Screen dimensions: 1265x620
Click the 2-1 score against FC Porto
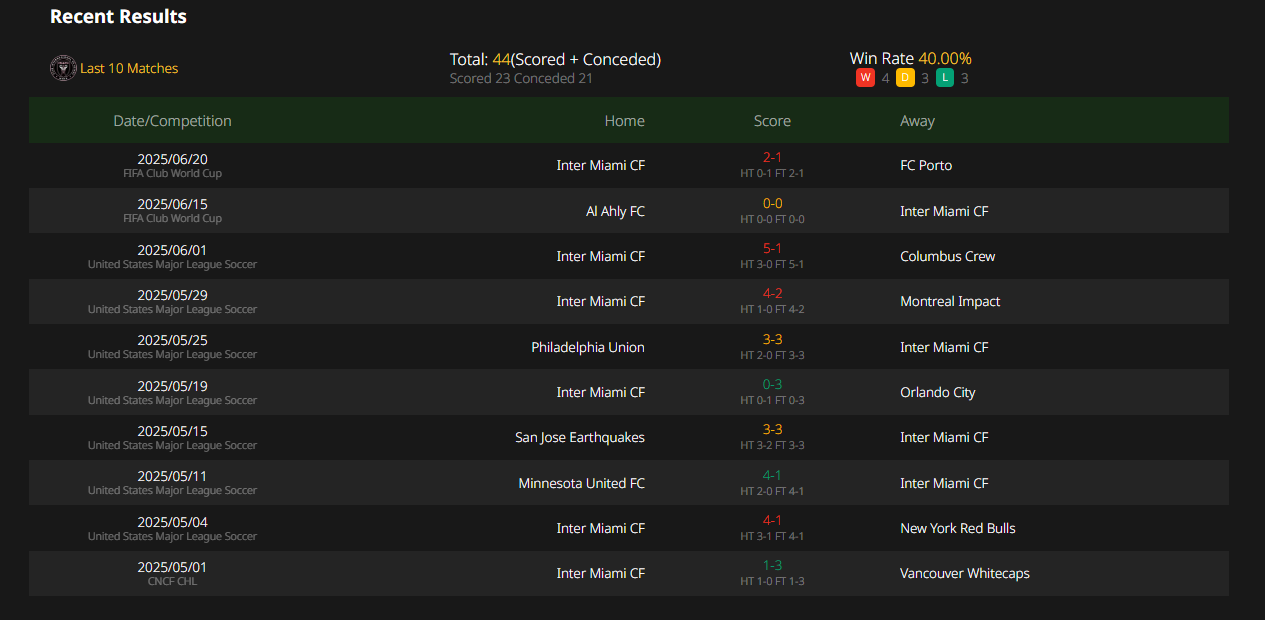(772, 157)
